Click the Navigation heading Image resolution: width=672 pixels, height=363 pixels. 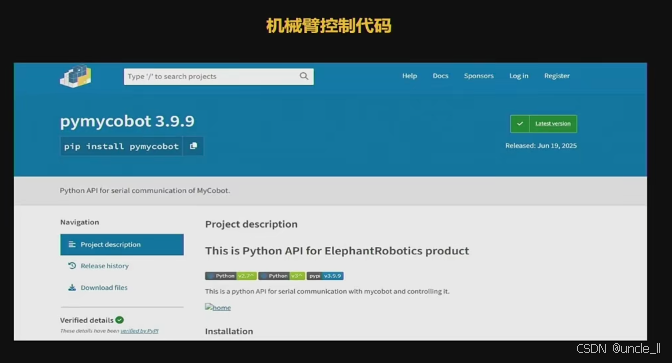80,222
